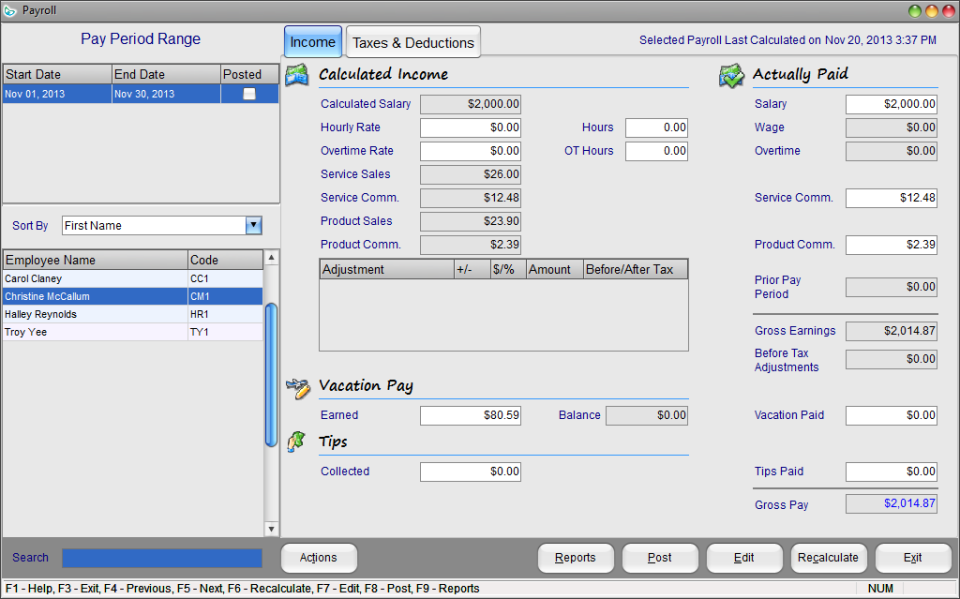Click the Before/After Tax column header
This screenshot has width=960, height=599.
click(x=635, y=269)
